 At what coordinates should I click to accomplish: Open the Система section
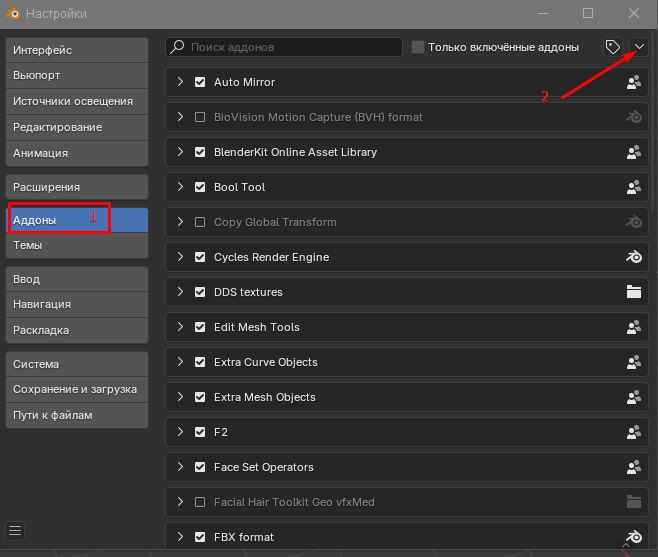click(77, 364)
